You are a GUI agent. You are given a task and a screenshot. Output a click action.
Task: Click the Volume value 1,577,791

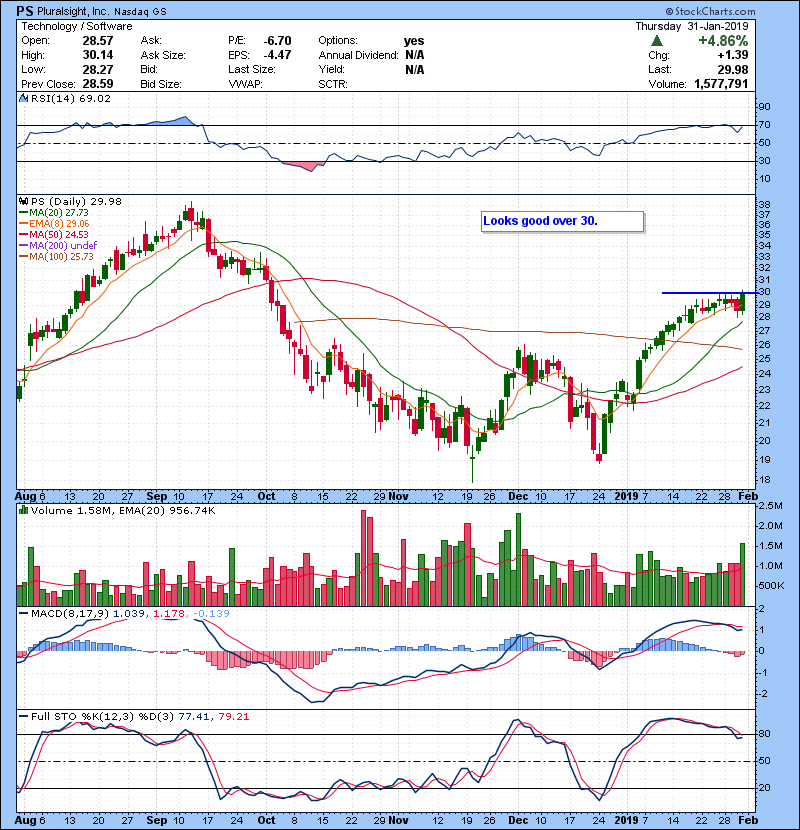(721, 84)
